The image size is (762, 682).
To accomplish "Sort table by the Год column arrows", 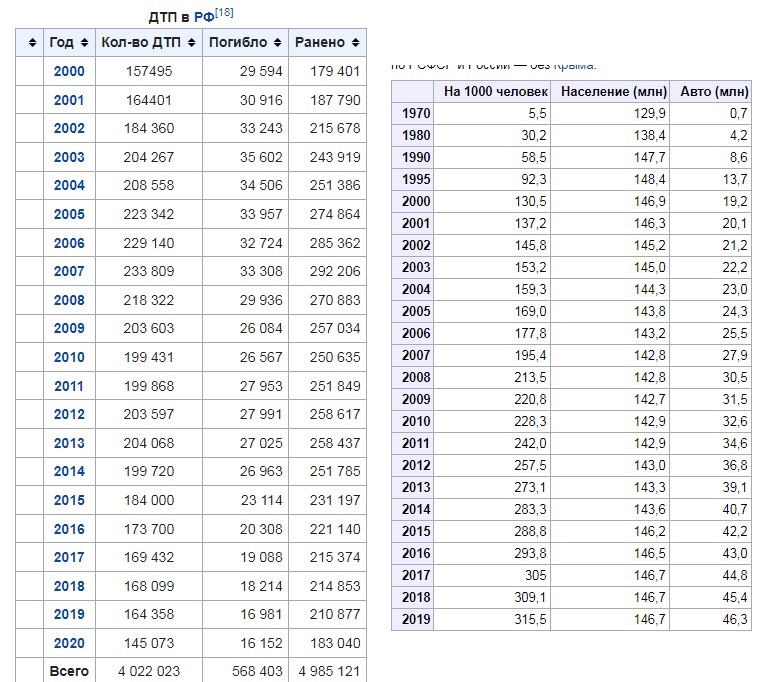I will click(x=85, y=43).
